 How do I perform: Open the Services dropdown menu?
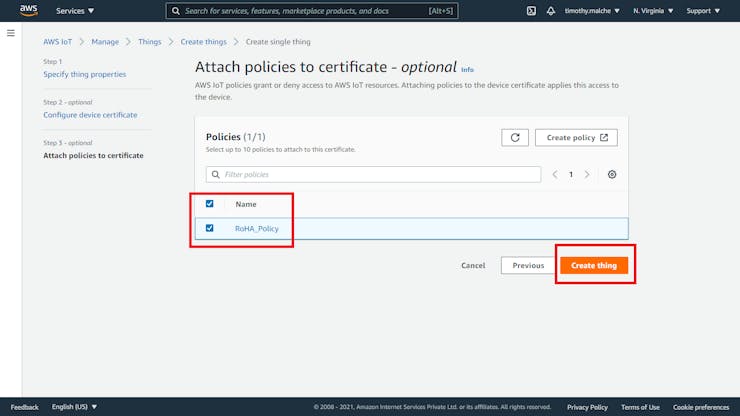[x=75, y=10]
